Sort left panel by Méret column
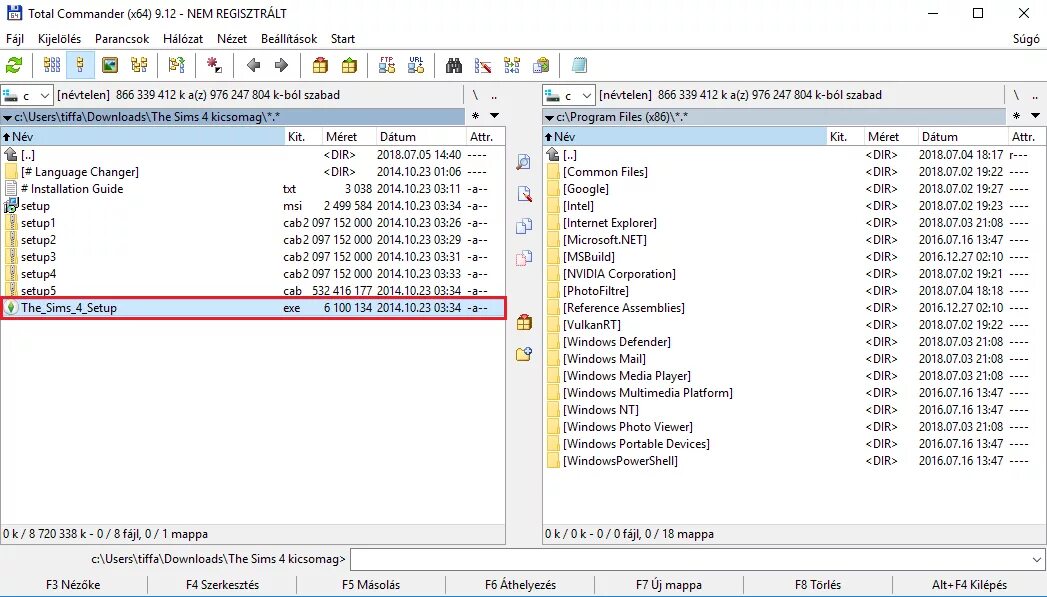 click(x=348, y=136)
